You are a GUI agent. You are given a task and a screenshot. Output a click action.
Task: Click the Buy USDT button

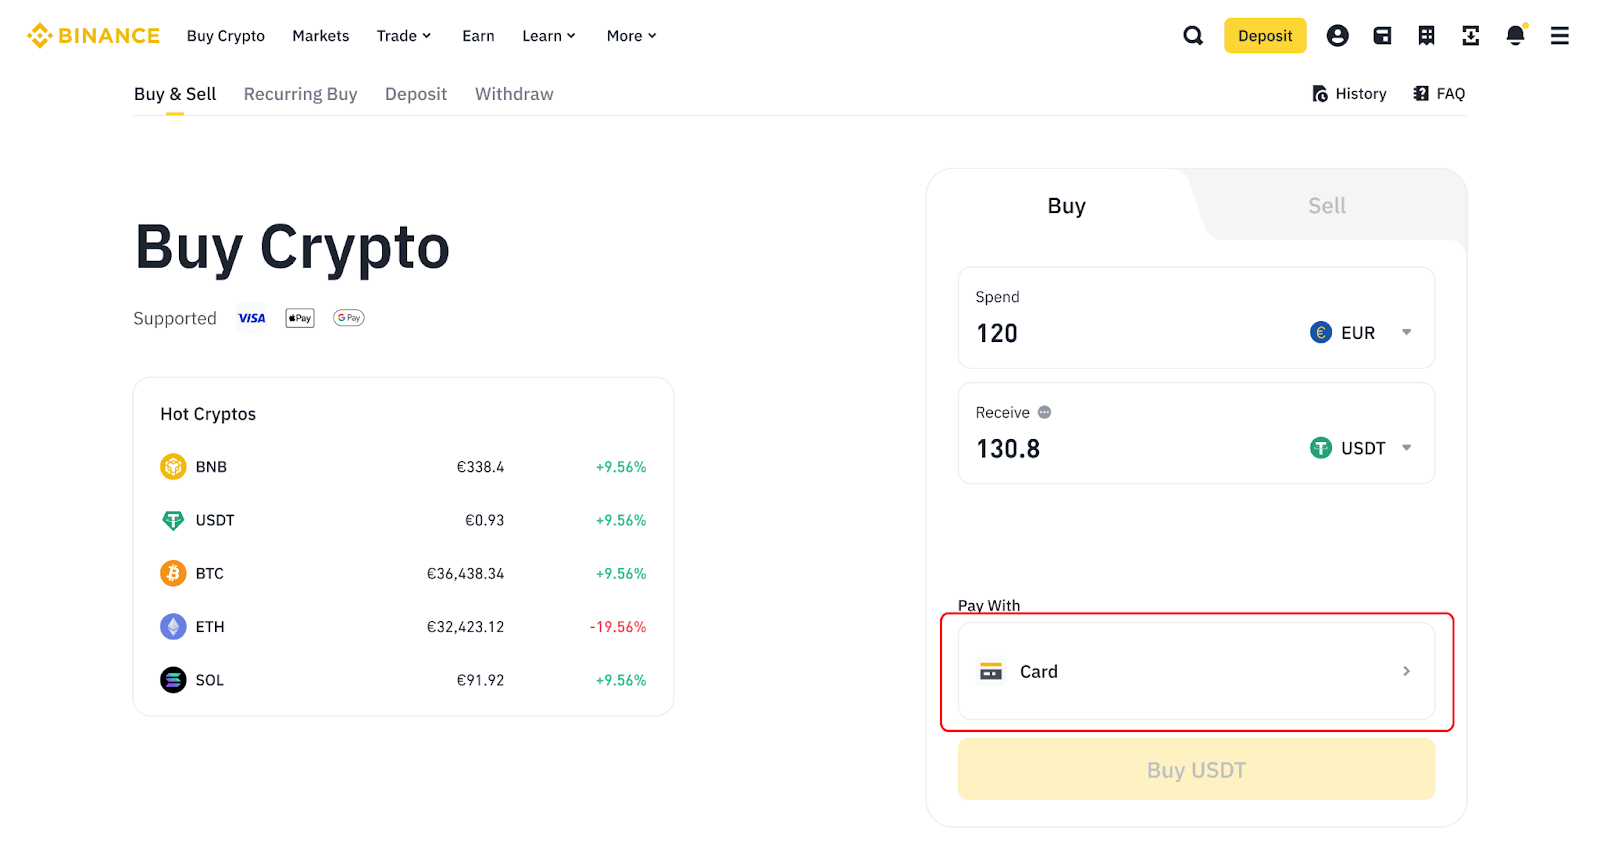(1196, 770)
